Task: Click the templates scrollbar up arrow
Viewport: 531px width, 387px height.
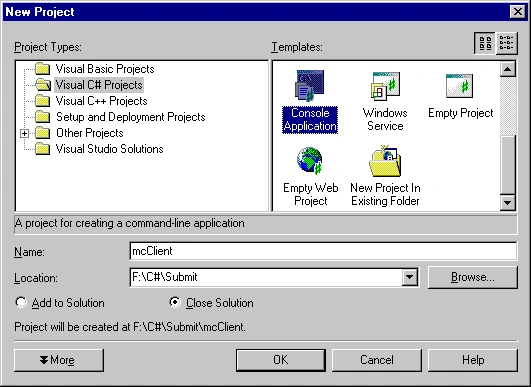Action: click(x=507, y=69)
